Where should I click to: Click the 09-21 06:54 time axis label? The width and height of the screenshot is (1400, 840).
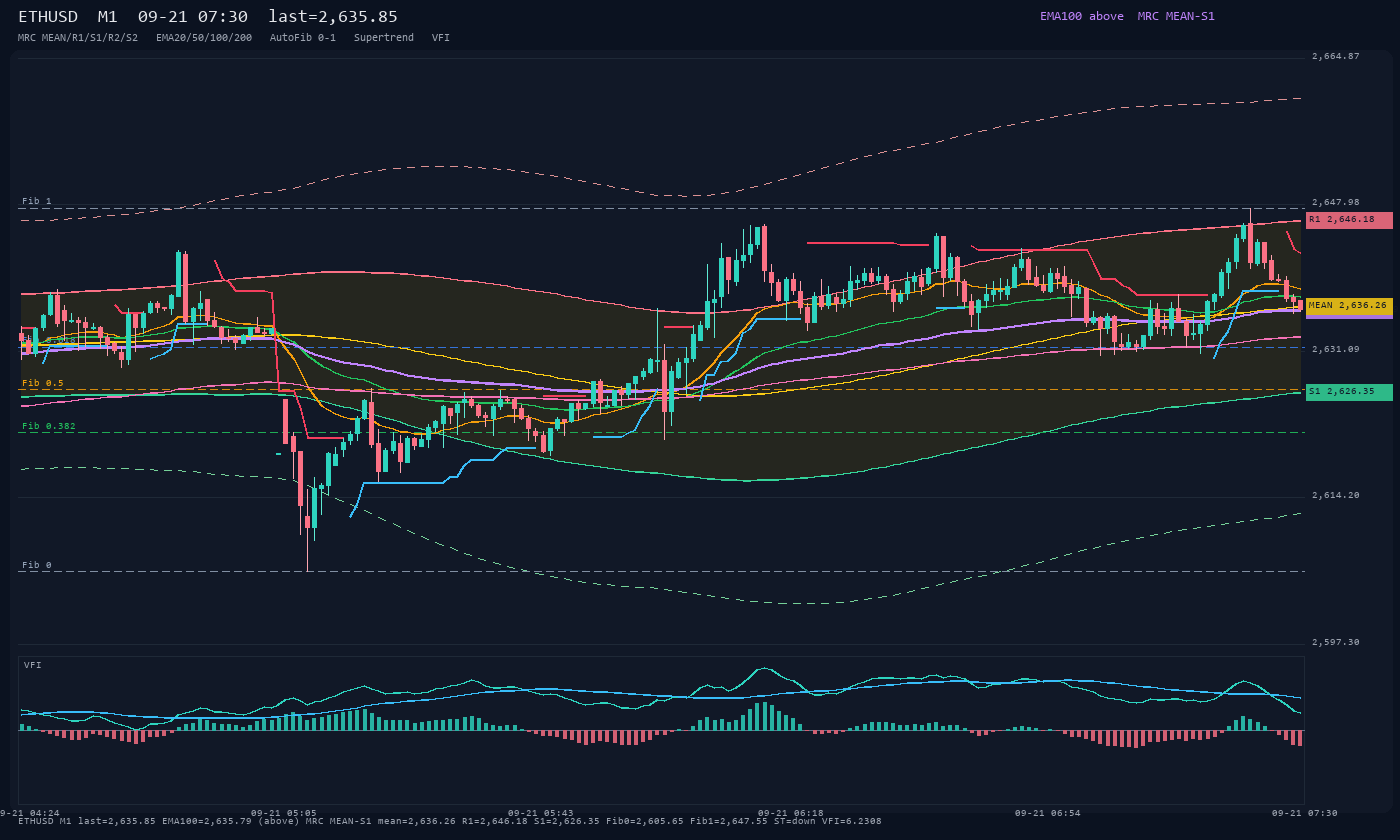pos(1048,813)
